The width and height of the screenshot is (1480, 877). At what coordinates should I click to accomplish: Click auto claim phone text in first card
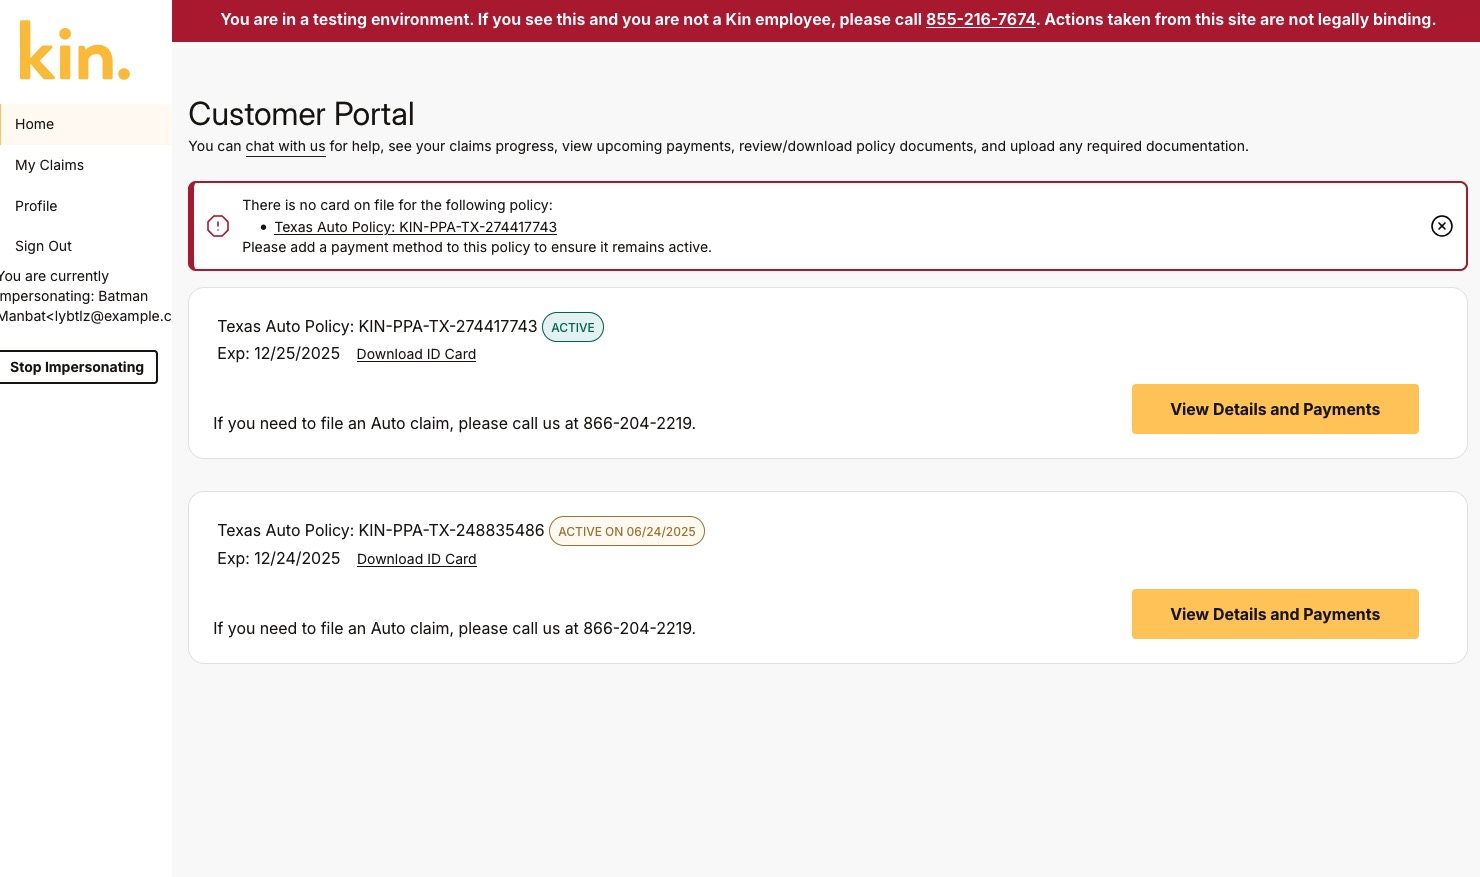tap(454, 423)
